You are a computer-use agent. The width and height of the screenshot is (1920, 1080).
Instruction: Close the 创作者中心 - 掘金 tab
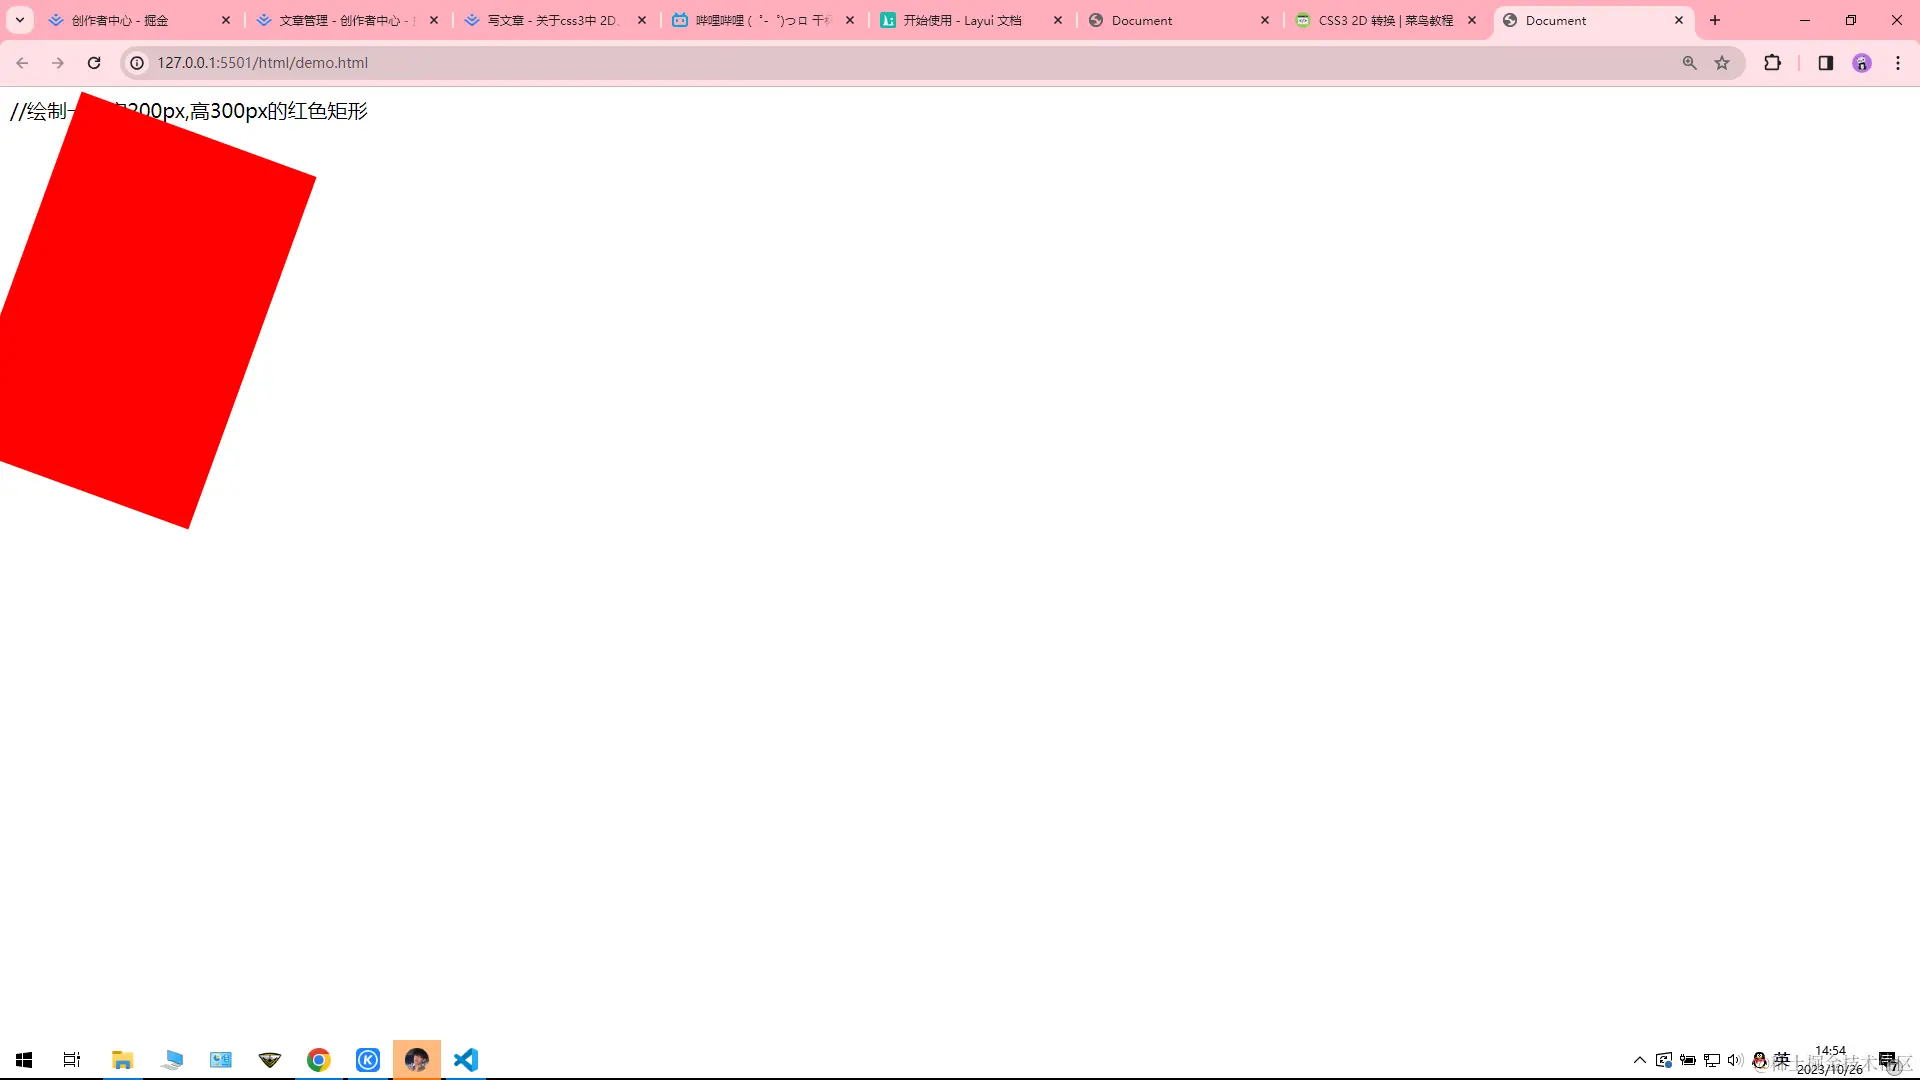(x=226, y=20)
